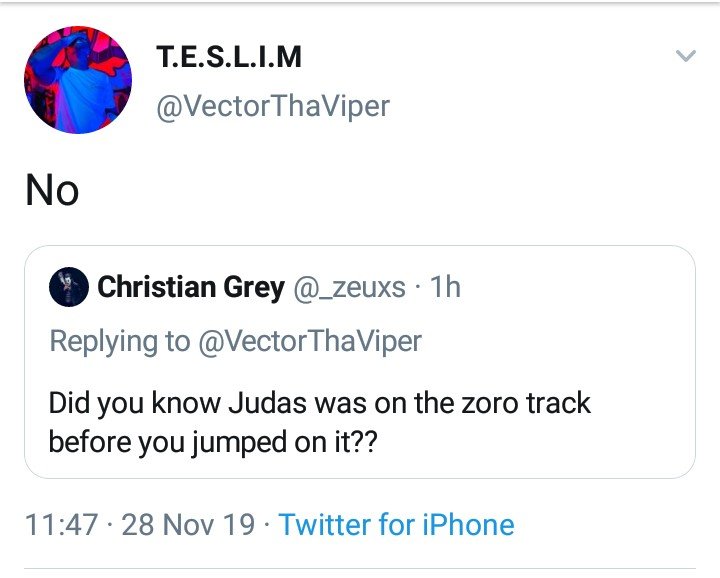Select the "No" tweet text
This screenshot has height=578, width=720.
[x=52, y=189]
